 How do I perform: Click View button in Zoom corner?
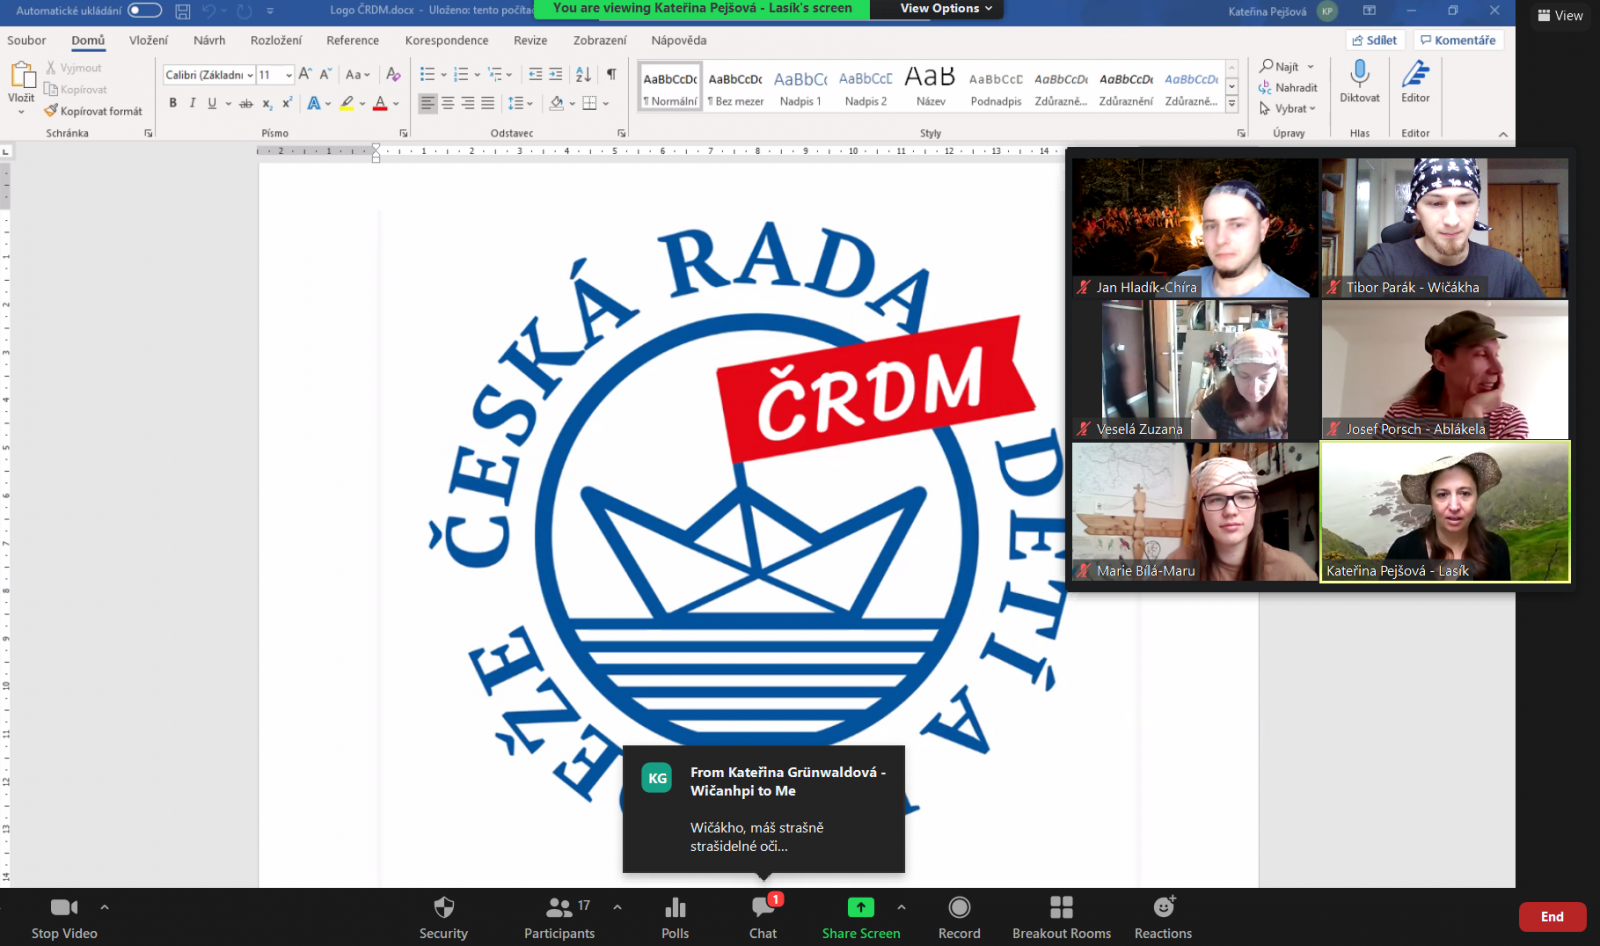(1560, 15)
